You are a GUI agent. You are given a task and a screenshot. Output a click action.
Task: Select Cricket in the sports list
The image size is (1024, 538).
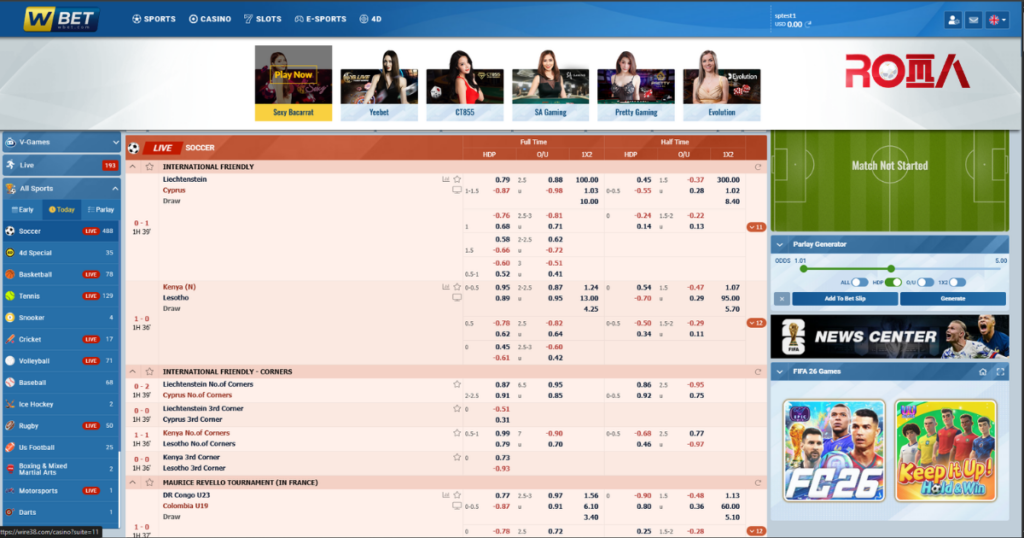61,339
